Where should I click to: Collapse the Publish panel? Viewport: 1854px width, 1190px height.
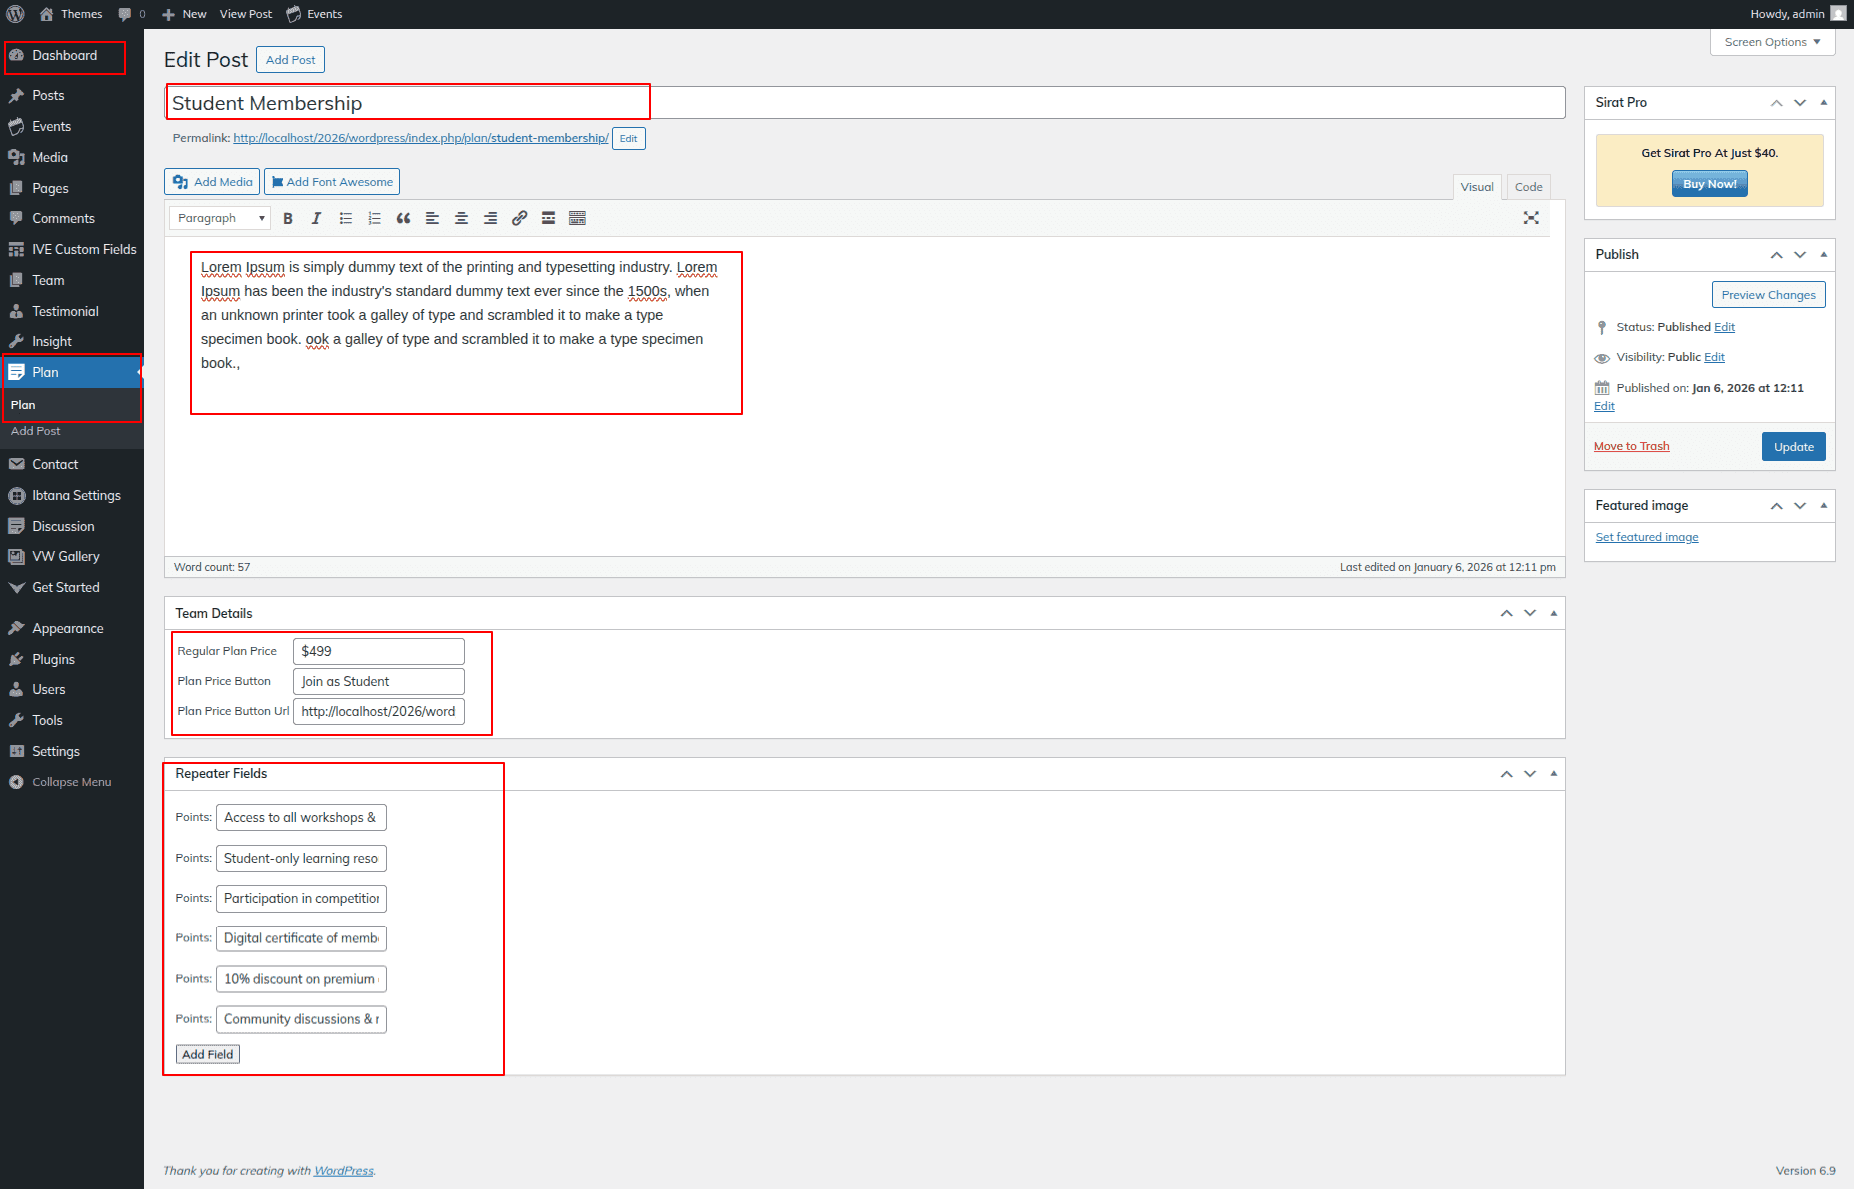1823,255
